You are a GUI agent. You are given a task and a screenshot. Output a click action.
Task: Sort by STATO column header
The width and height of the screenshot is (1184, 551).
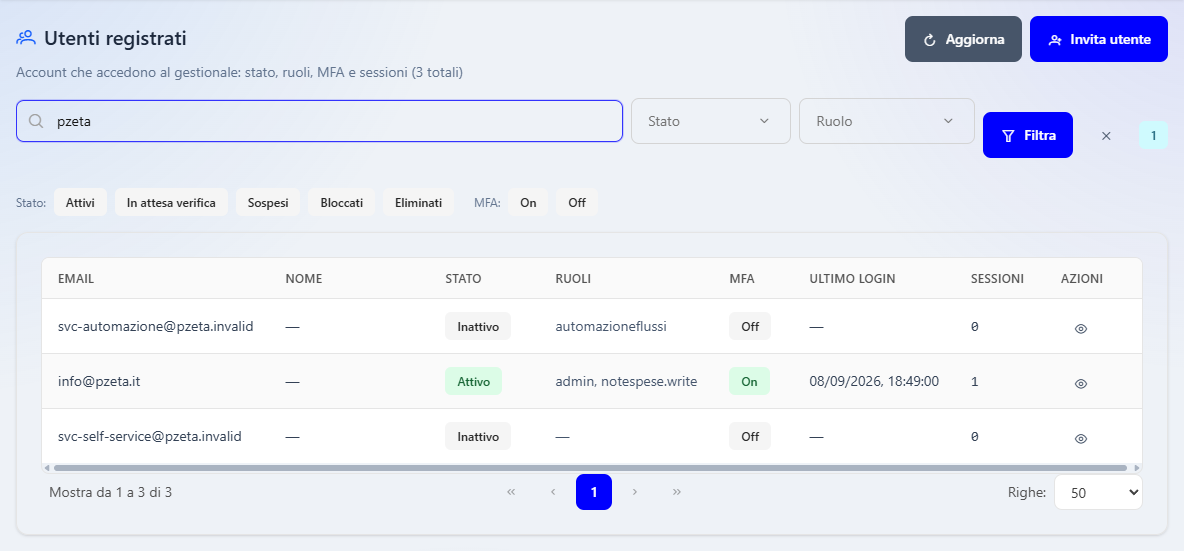tap(463, 279)
